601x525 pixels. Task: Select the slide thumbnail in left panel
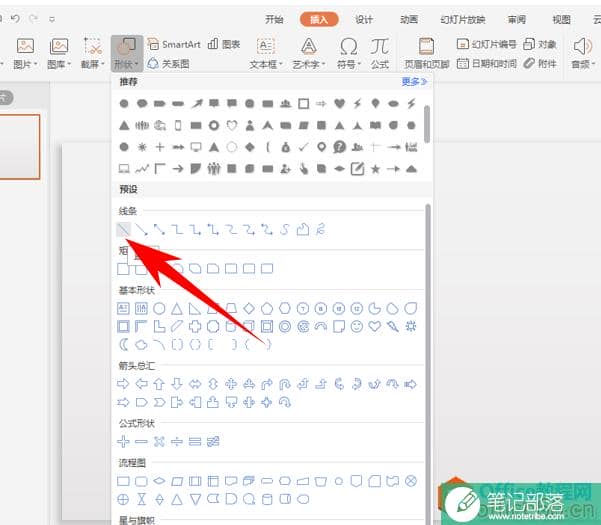[x=19, y=146]
